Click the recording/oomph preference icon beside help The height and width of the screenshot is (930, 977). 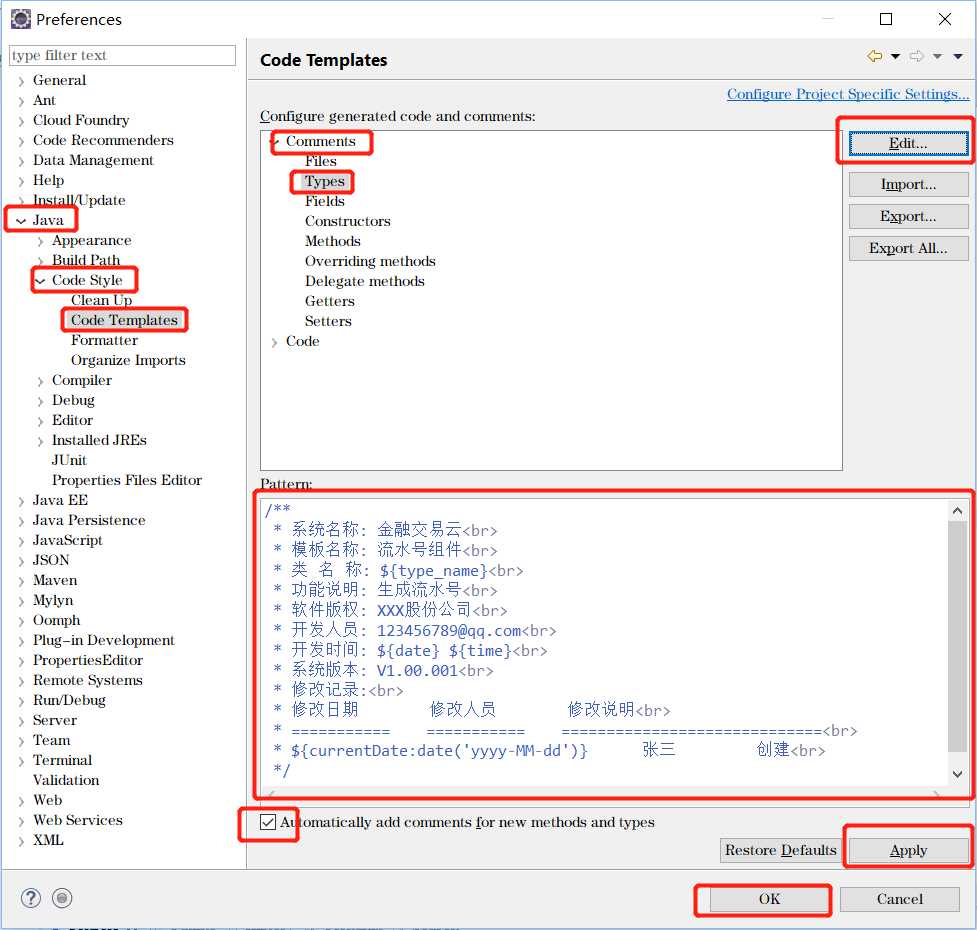click(x=62, y=898)
